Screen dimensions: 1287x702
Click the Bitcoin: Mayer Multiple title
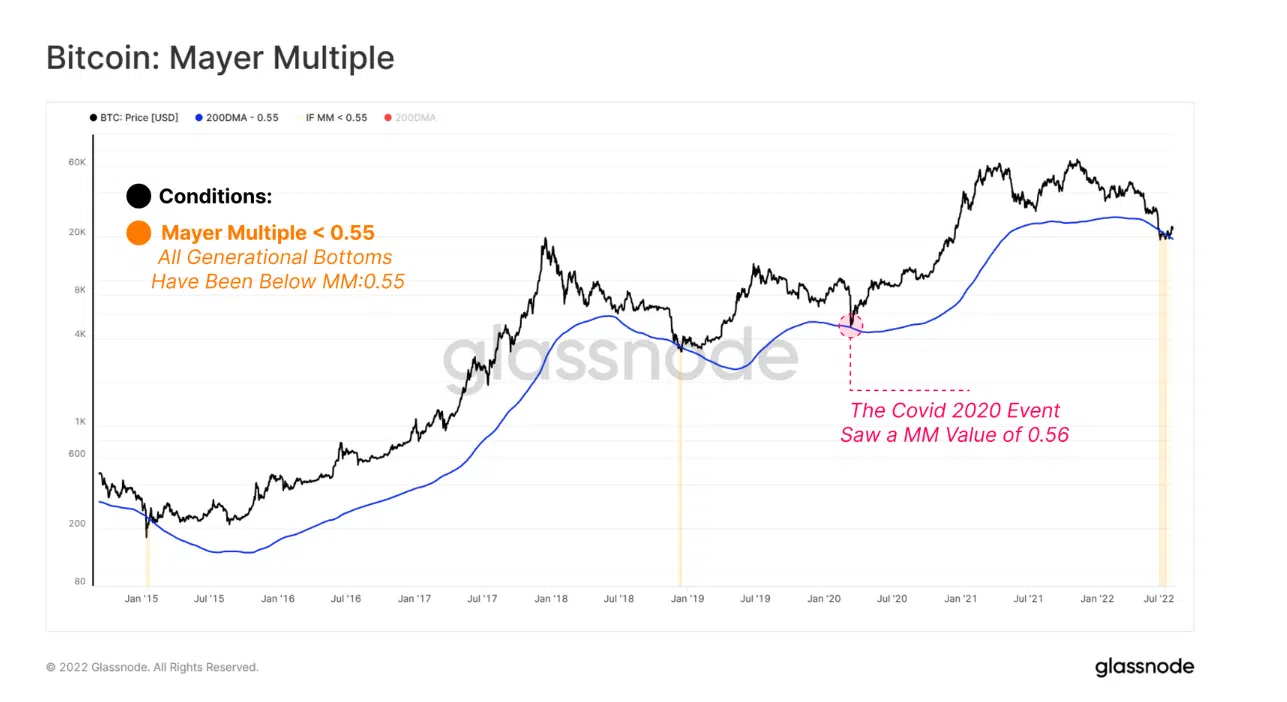pyautogui.click(x=220, y=58)
